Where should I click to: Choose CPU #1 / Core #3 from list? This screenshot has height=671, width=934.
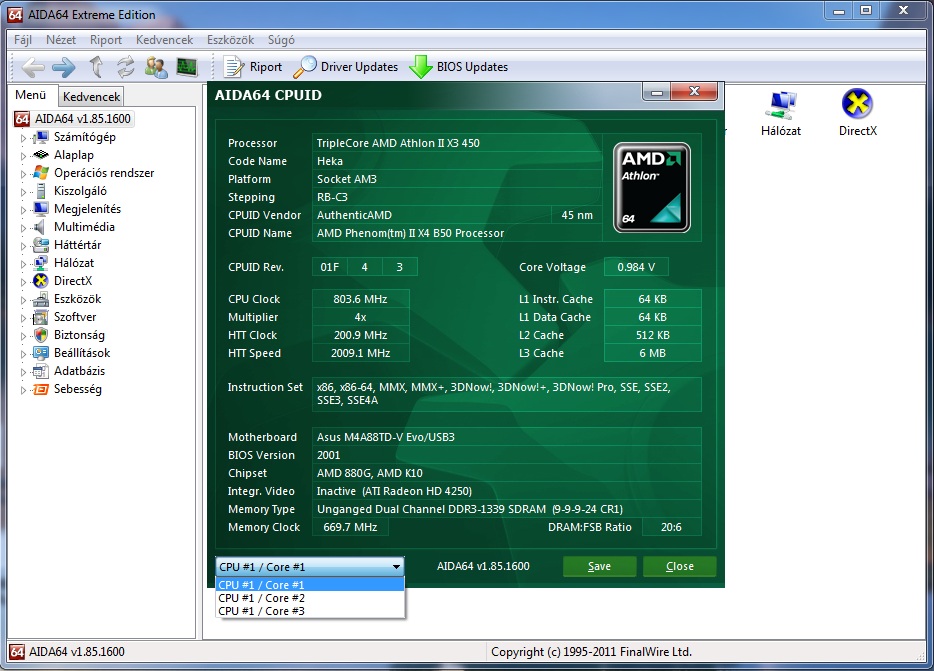(310, 611)
